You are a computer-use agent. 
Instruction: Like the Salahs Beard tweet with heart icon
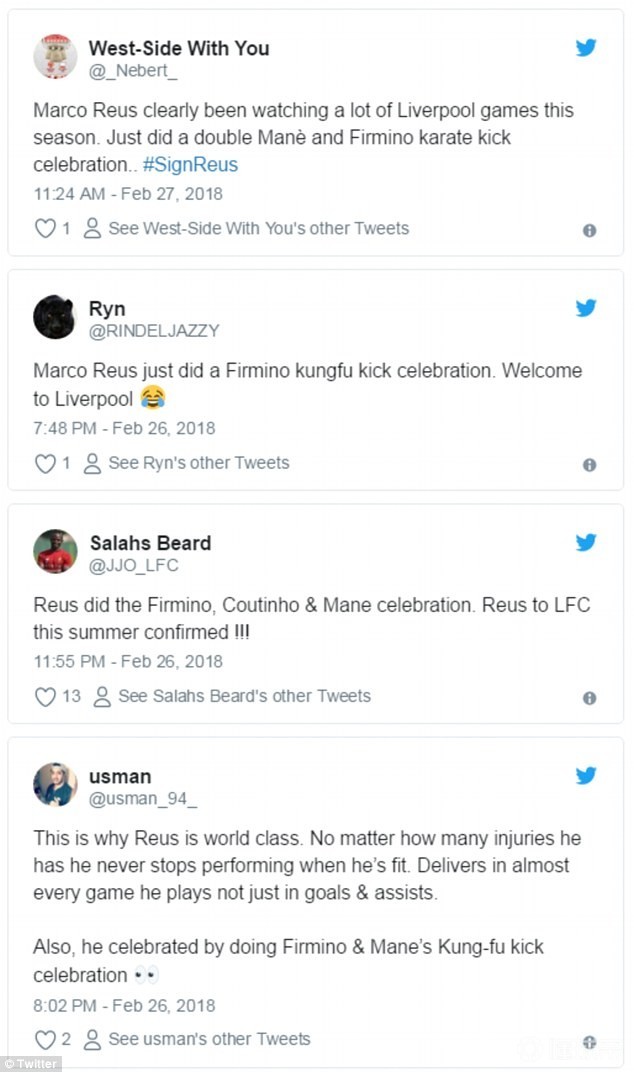[45, 696]
